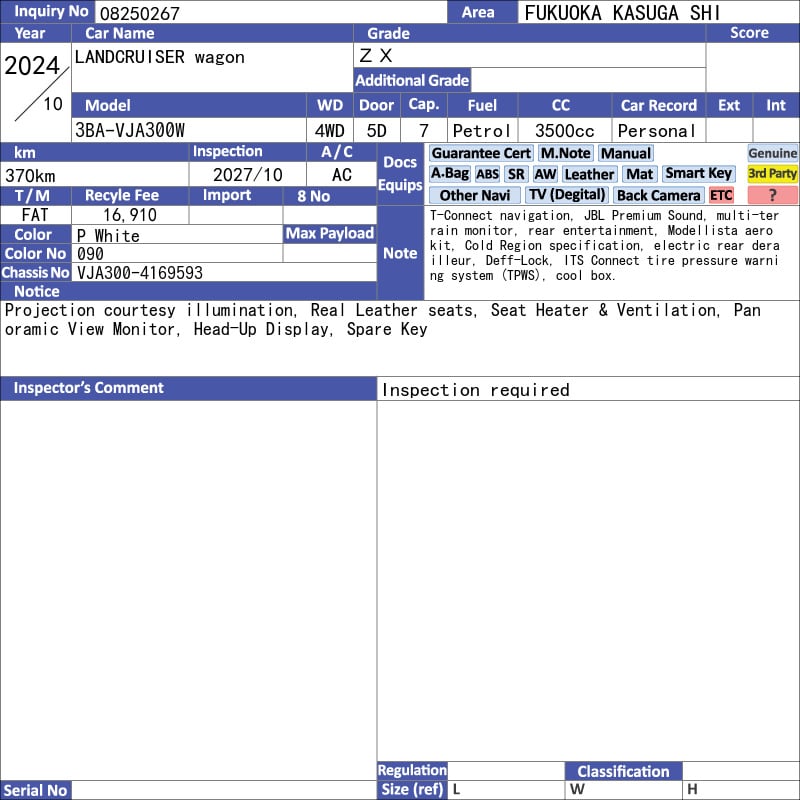
Task: Click the Area field FUKUOKA KASUGA SHI
Action: tap(658, 13)
